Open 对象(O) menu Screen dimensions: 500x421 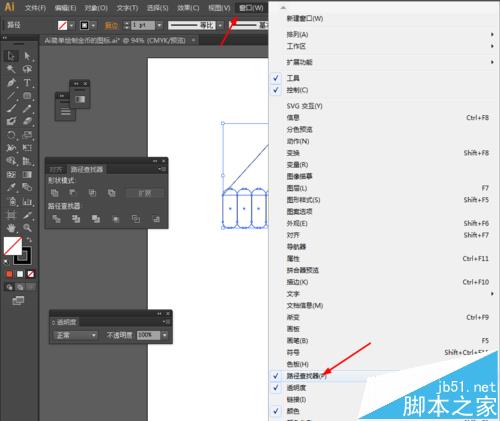[96, 8]
